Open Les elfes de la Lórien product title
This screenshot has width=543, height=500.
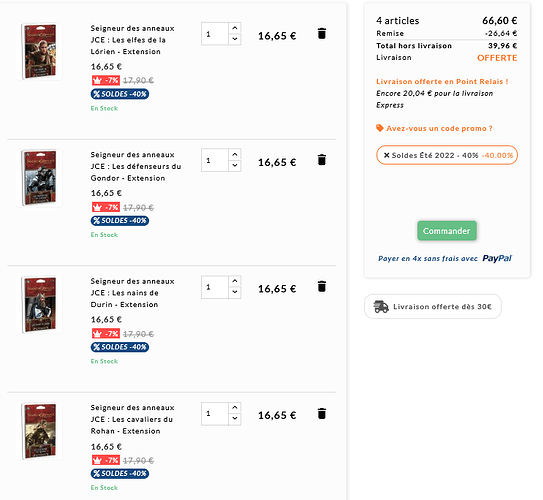[x=132, y=40]
